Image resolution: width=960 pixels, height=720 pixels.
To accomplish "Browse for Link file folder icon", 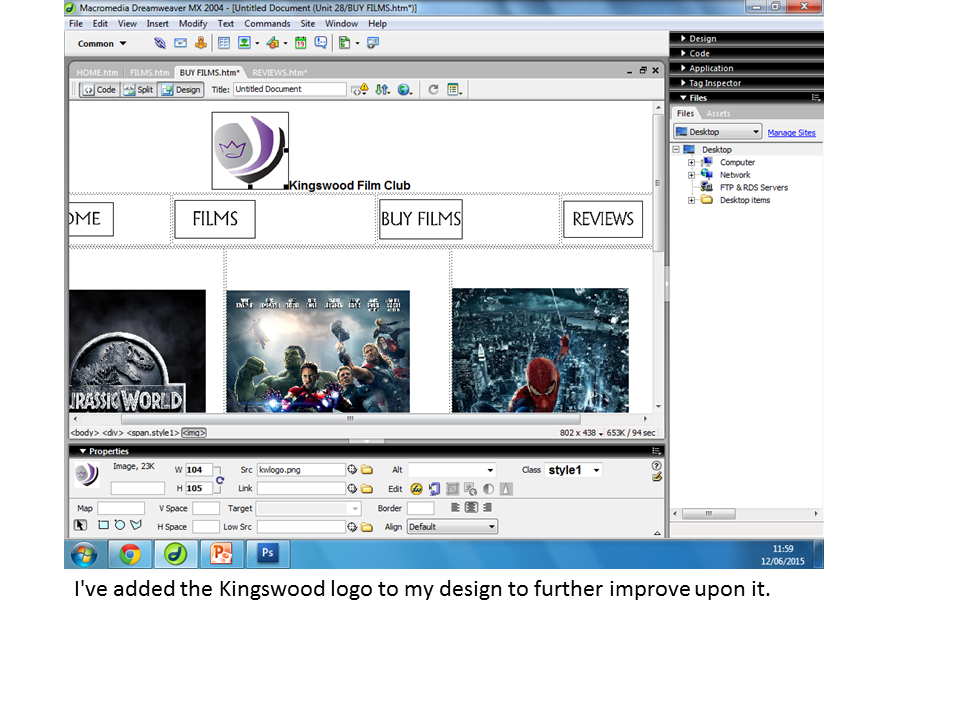I will (x=367, y=489).
